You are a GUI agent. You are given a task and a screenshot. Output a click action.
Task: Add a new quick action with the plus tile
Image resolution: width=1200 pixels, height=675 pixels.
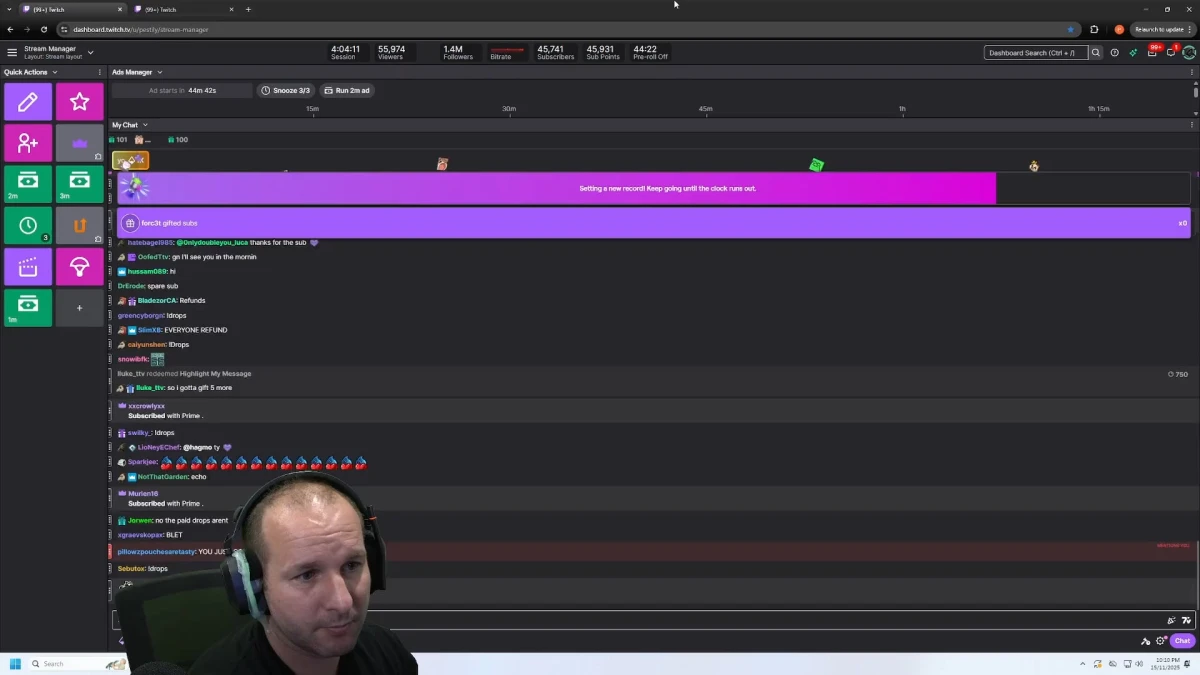(x=79, y=307)
